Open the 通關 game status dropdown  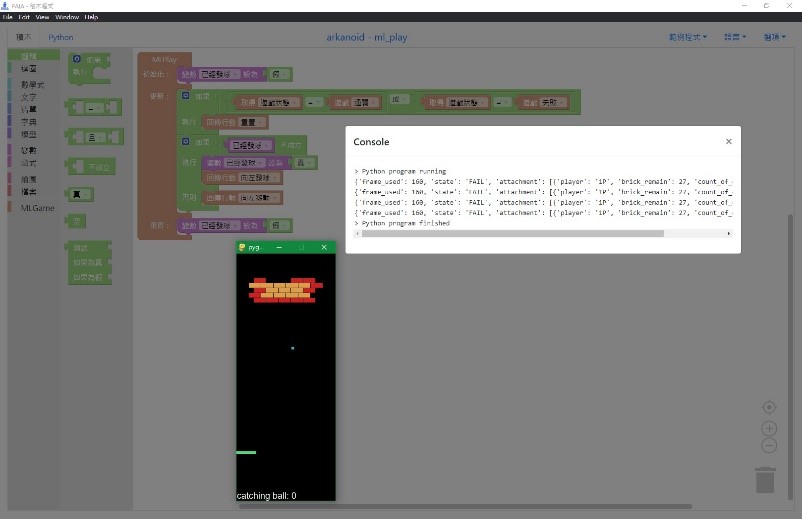pos(365,103)
